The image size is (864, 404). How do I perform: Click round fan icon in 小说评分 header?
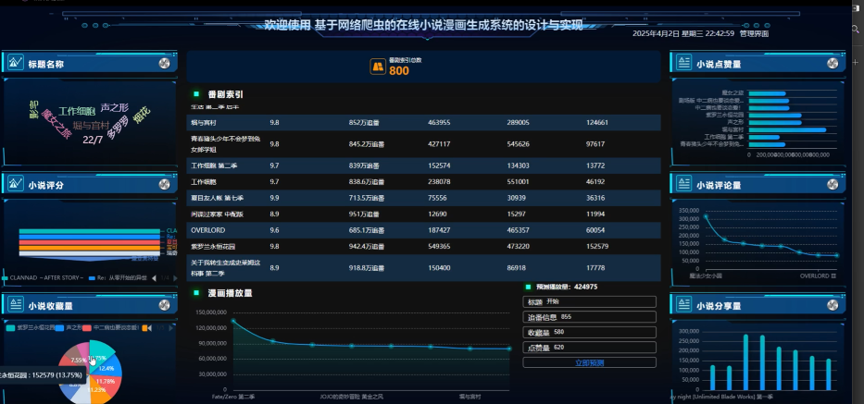click(x=164, y=185)
